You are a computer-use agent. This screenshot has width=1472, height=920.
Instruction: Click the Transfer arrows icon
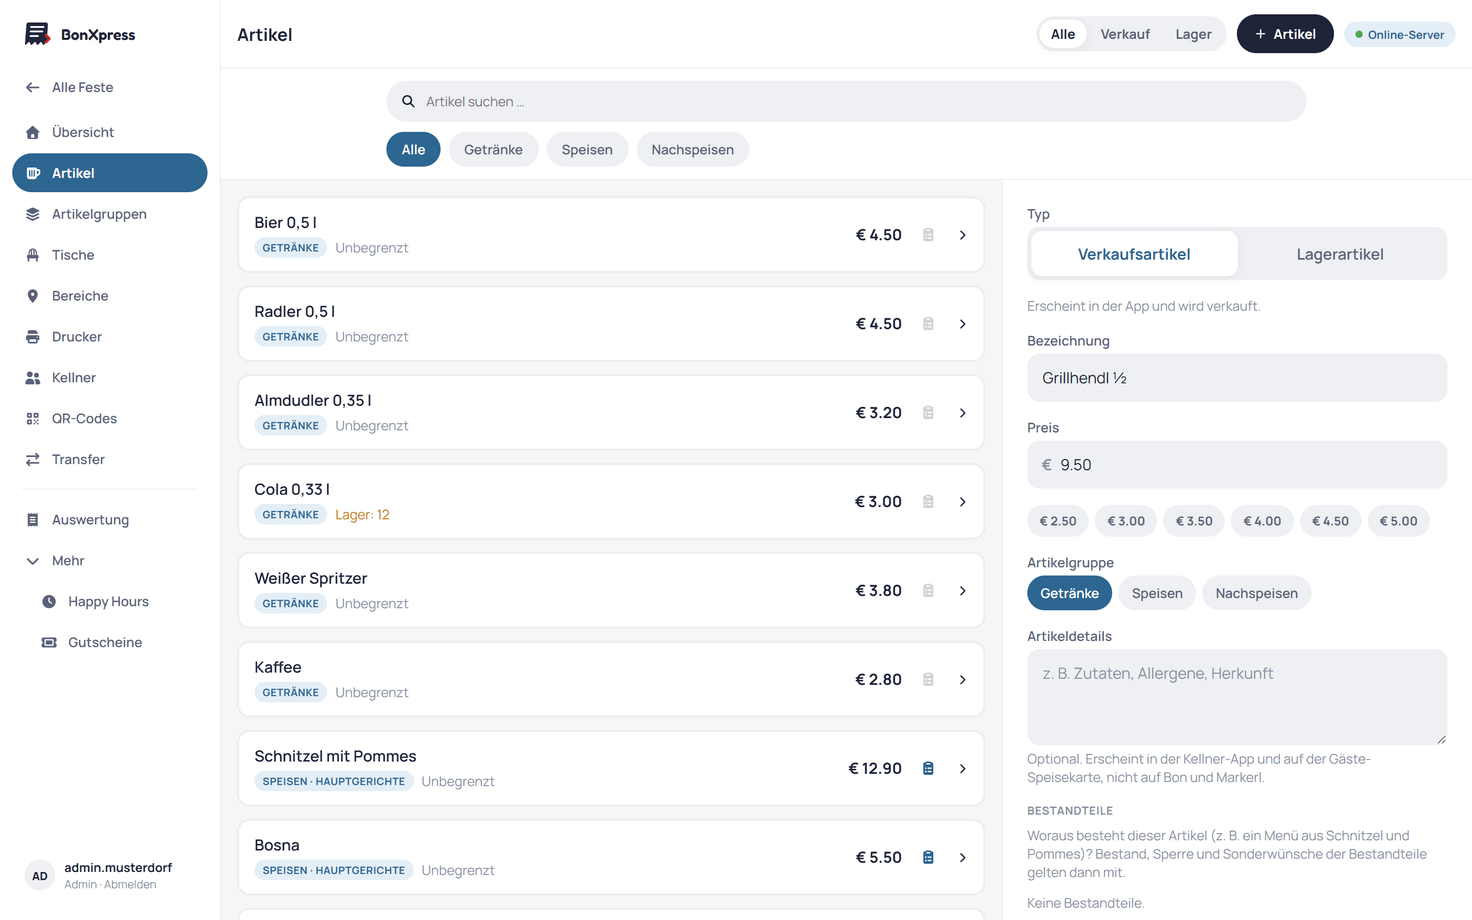point(33,460)
